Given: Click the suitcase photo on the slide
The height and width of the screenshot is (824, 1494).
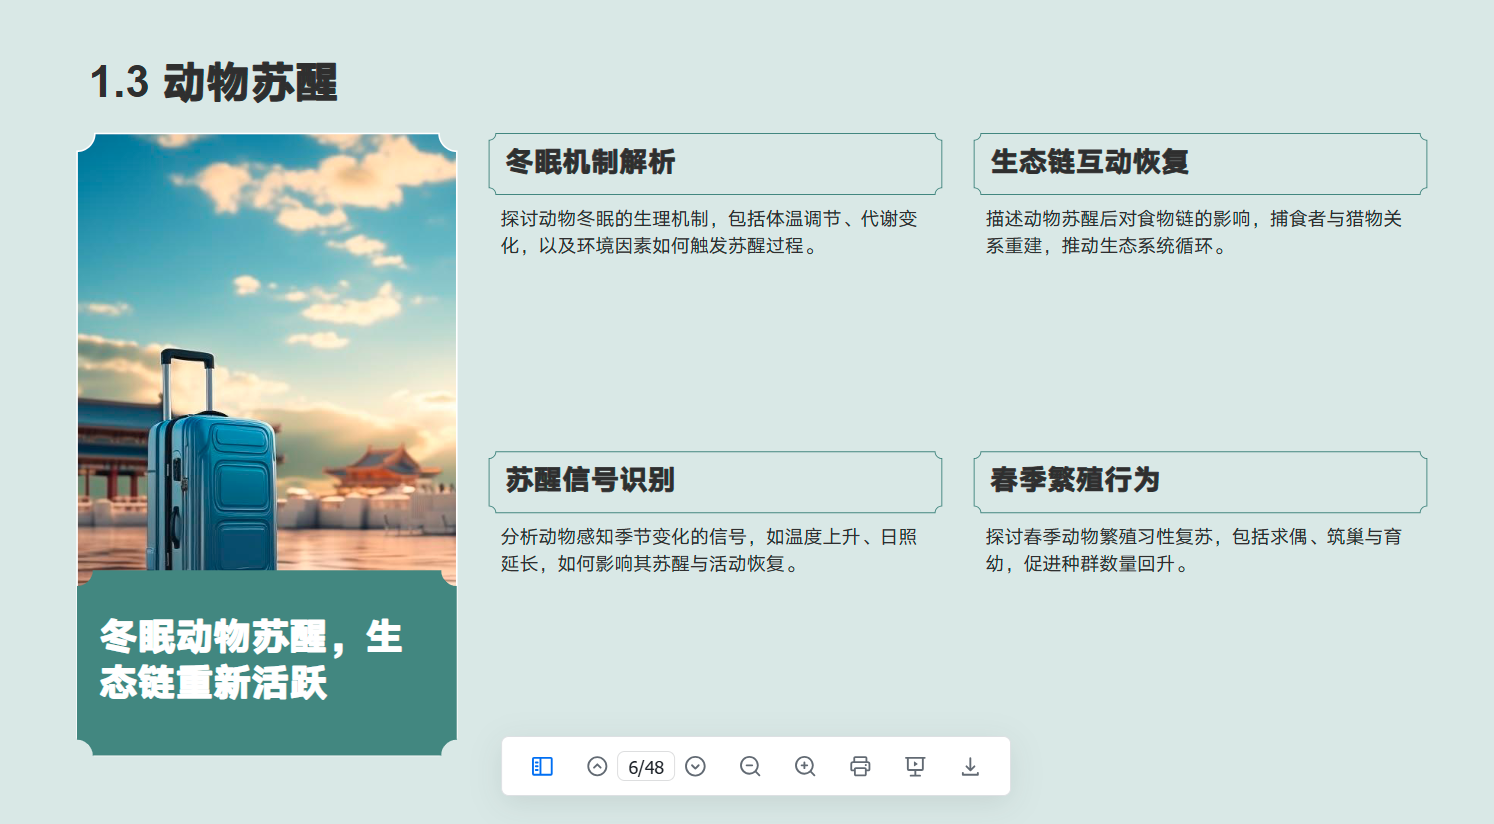Looking at the screenshot, I should coord(267,350).
